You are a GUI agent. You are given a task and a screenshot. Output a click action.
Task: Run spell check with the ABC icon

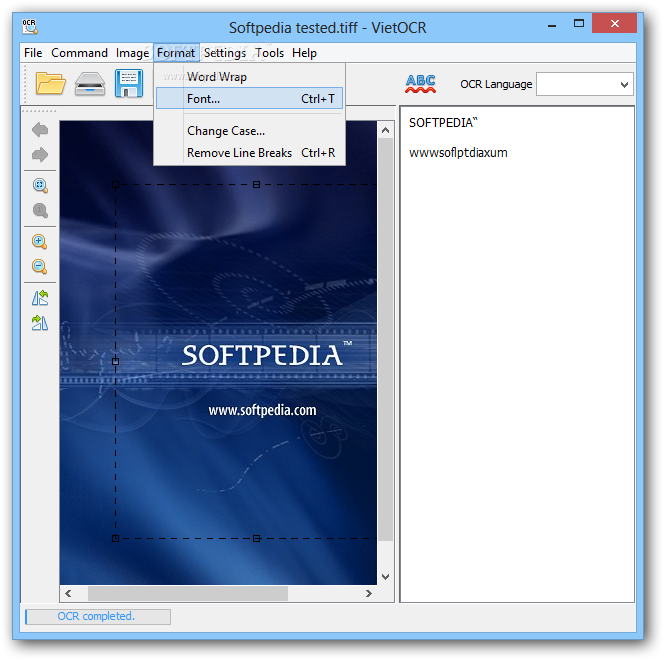coord(420,83)
